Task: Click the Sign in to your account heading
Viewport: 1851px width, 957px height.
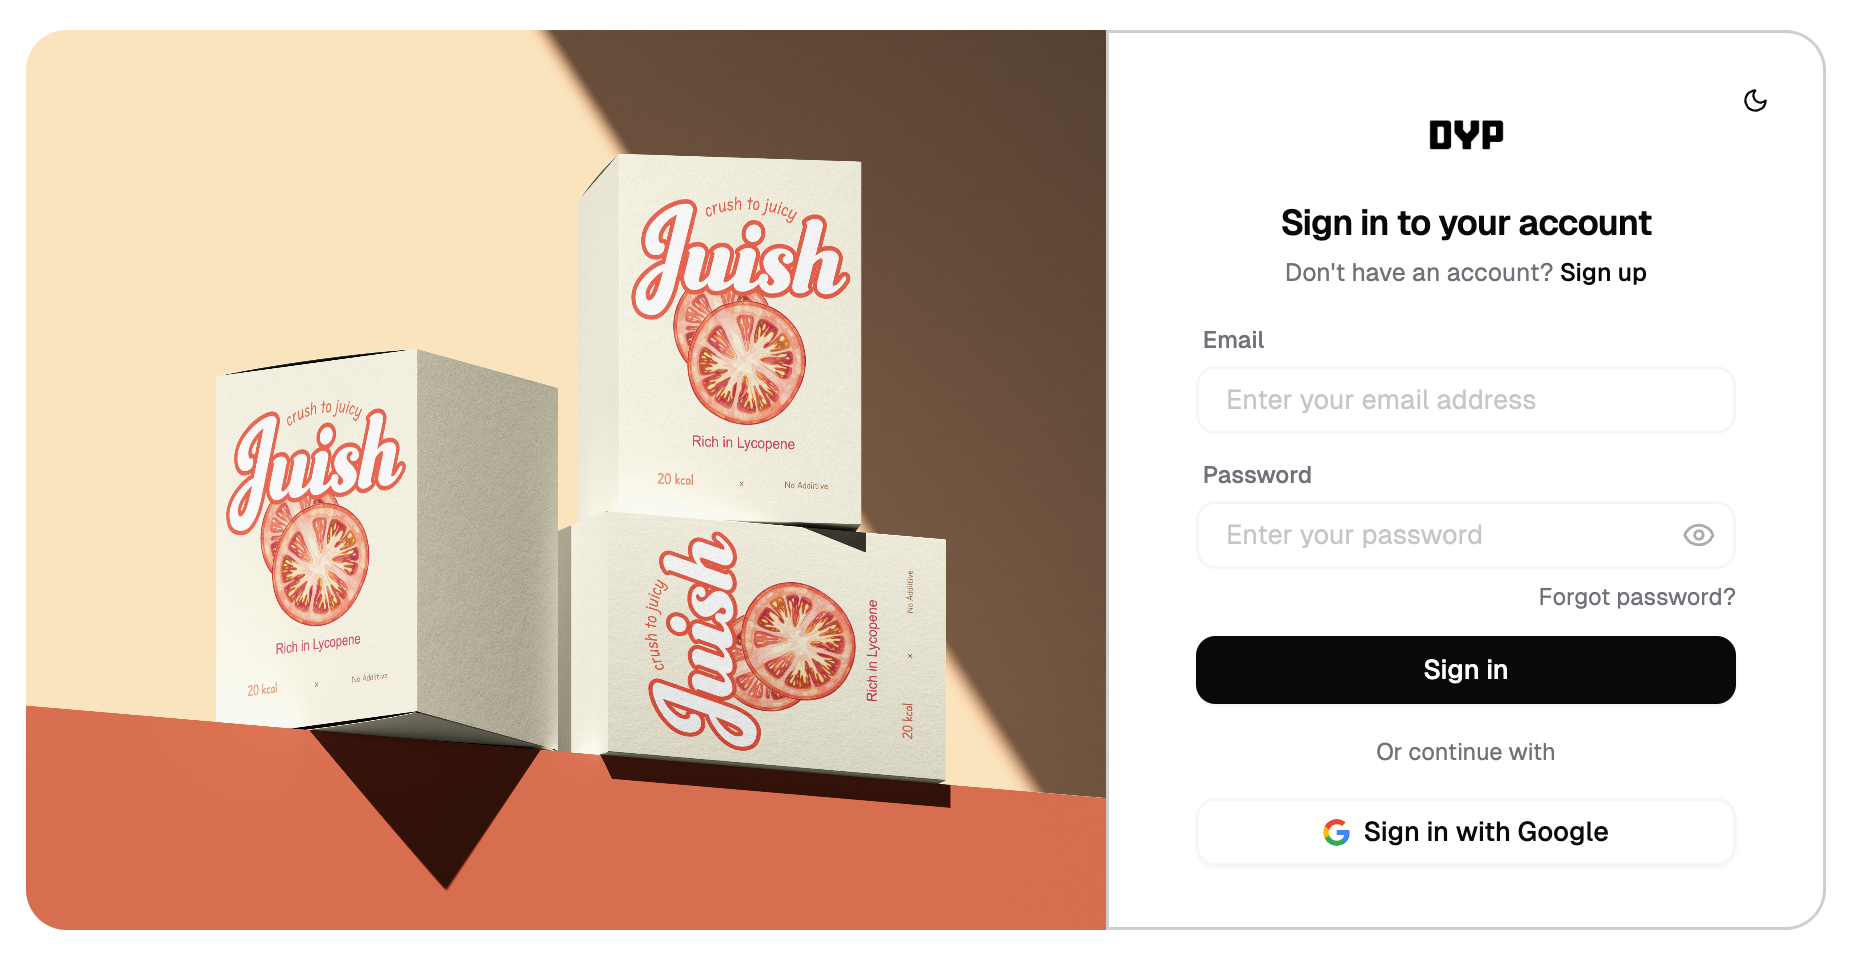Action: pyautogui.click(x=1466, y=223)
